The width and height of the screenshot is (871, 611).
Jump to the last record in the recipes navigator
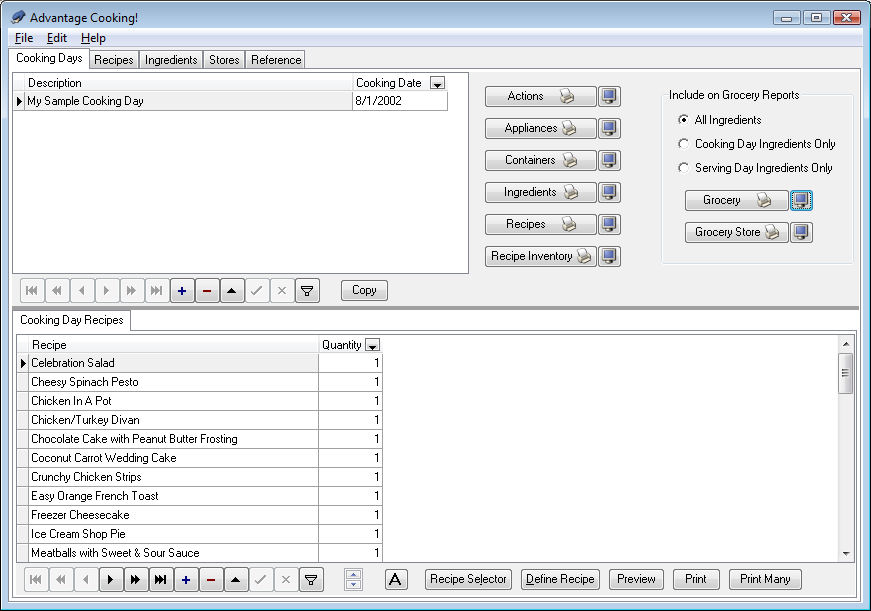[159, 579]
